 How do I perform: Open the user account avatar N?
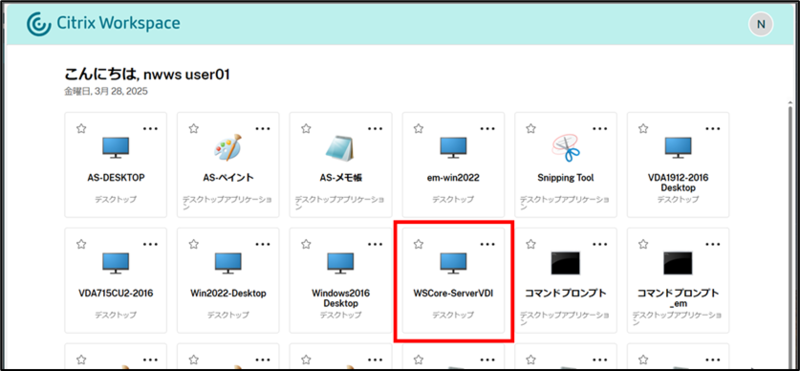[761, 24]
